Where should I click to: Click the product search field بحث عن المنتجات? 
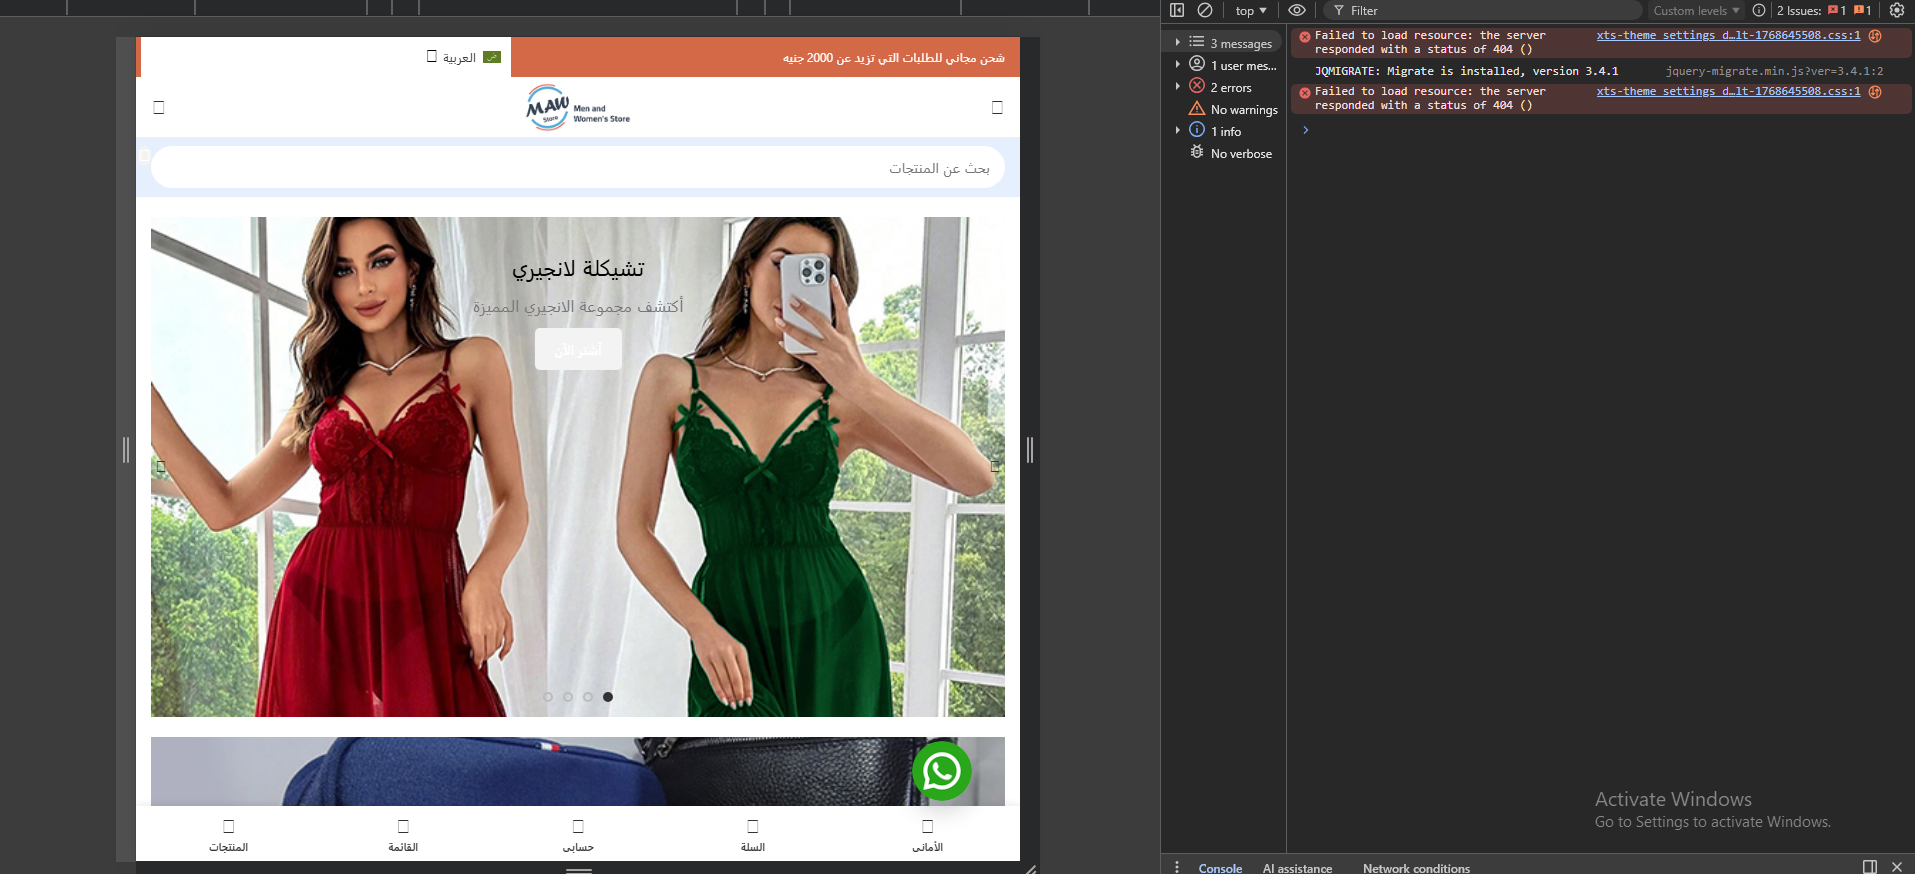(x=578, y=168)
